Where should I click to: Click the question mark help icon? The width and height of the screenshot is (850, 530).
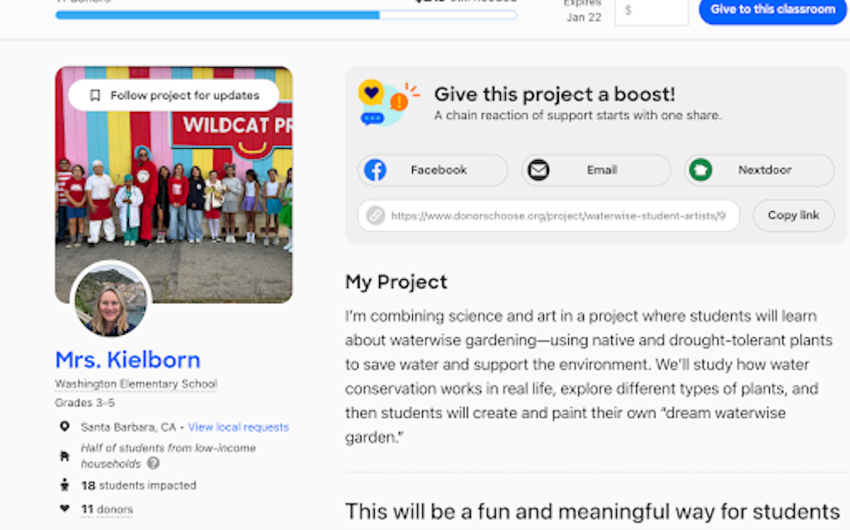(x=153, y=463)
